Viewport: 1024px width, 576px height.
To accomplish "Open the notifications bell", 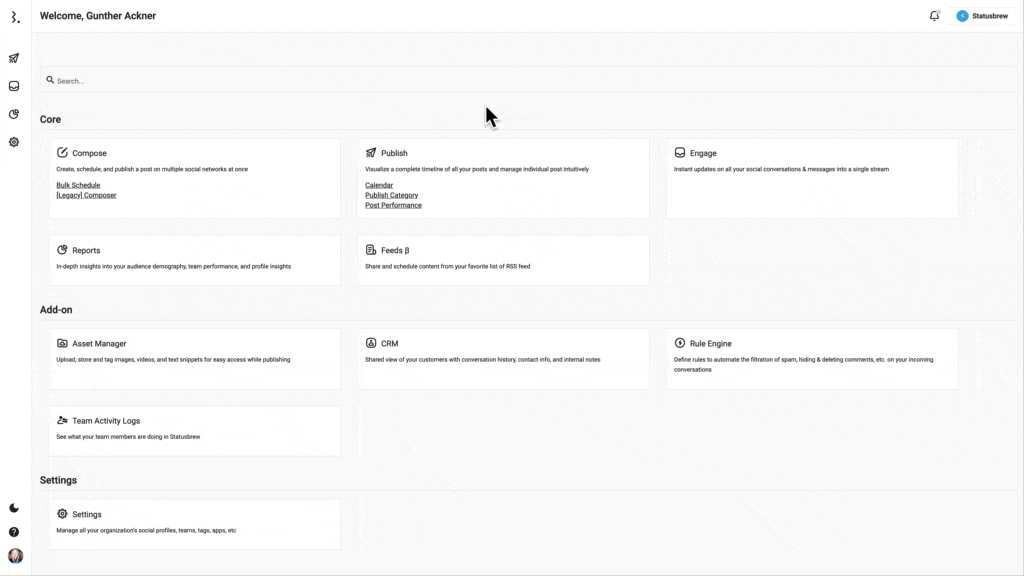I will pyautogui.click(x=934, y=16).
